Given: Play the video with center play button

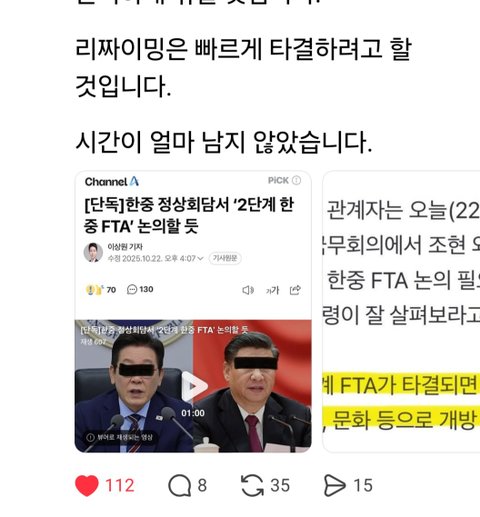Looking at the screenshot, I should click(x=193, y=386).
